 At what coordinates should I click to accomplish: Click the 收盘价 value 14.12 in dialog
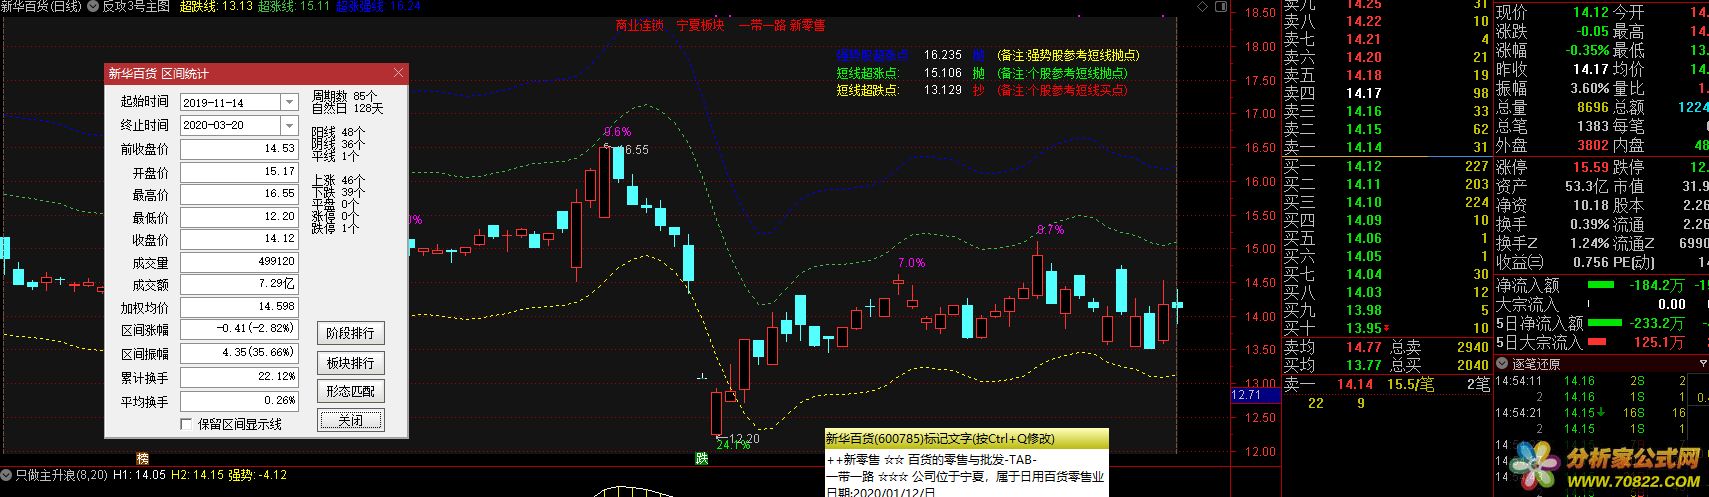tap(239, 240)
